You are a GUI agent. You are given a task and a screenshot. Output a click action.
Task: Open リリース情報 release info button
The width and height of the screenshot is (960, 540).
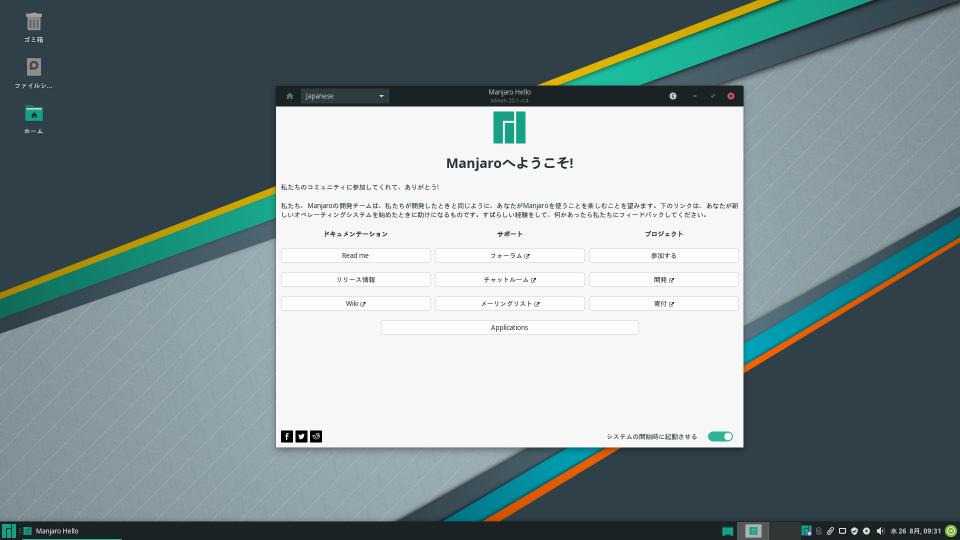(x=356, y=280)
